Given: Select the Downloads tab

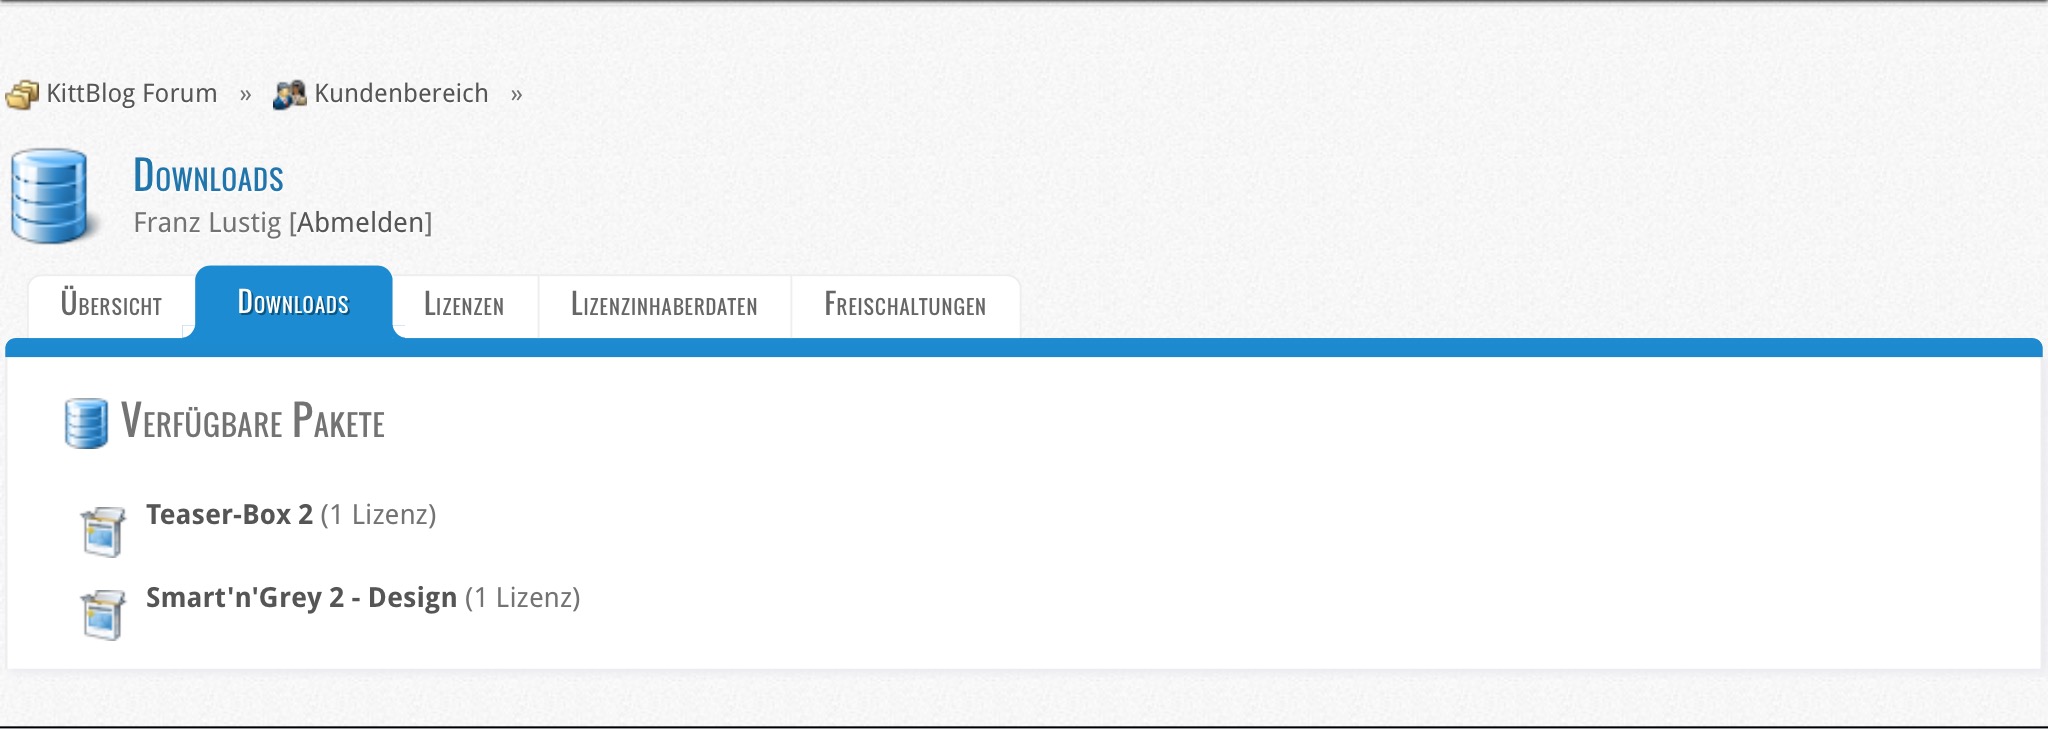Looking at the screenshot, I should pos(293,302).
